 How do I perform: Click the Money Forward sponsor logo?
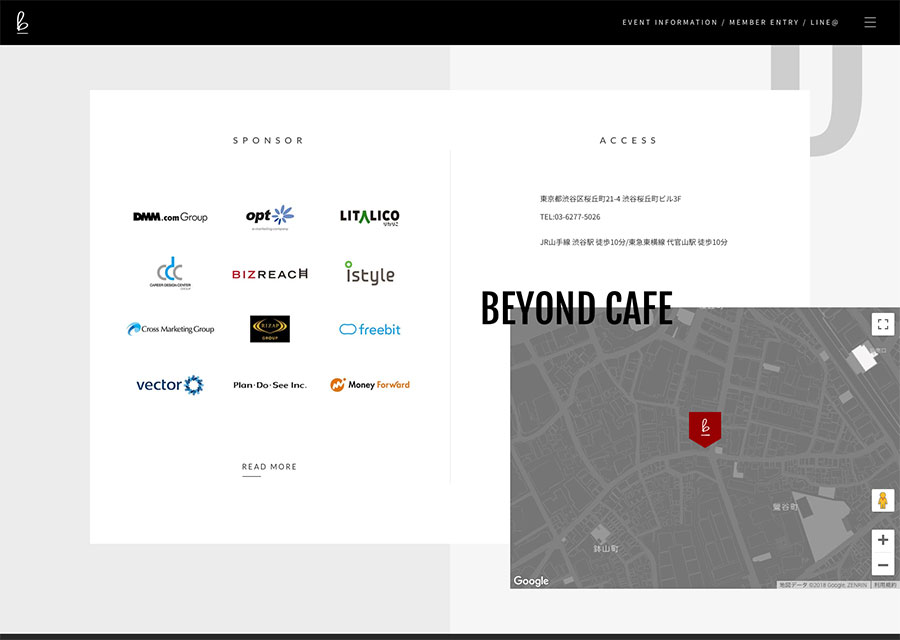point(369,385)
